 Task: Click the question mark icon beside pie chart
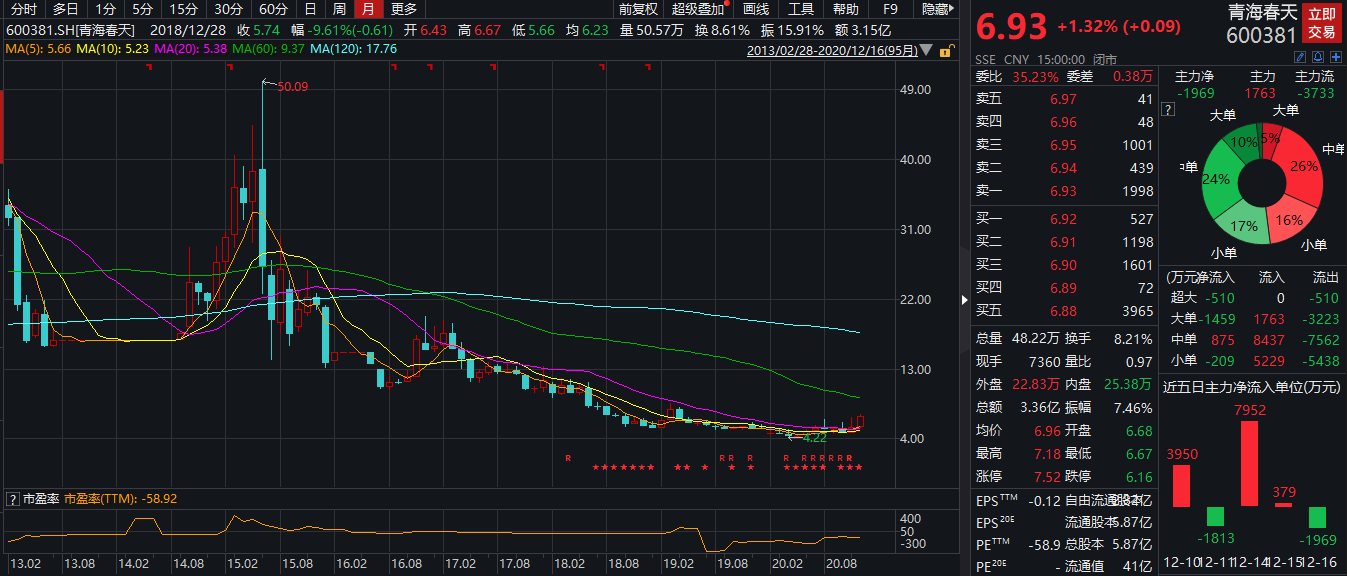(1166, 109)
